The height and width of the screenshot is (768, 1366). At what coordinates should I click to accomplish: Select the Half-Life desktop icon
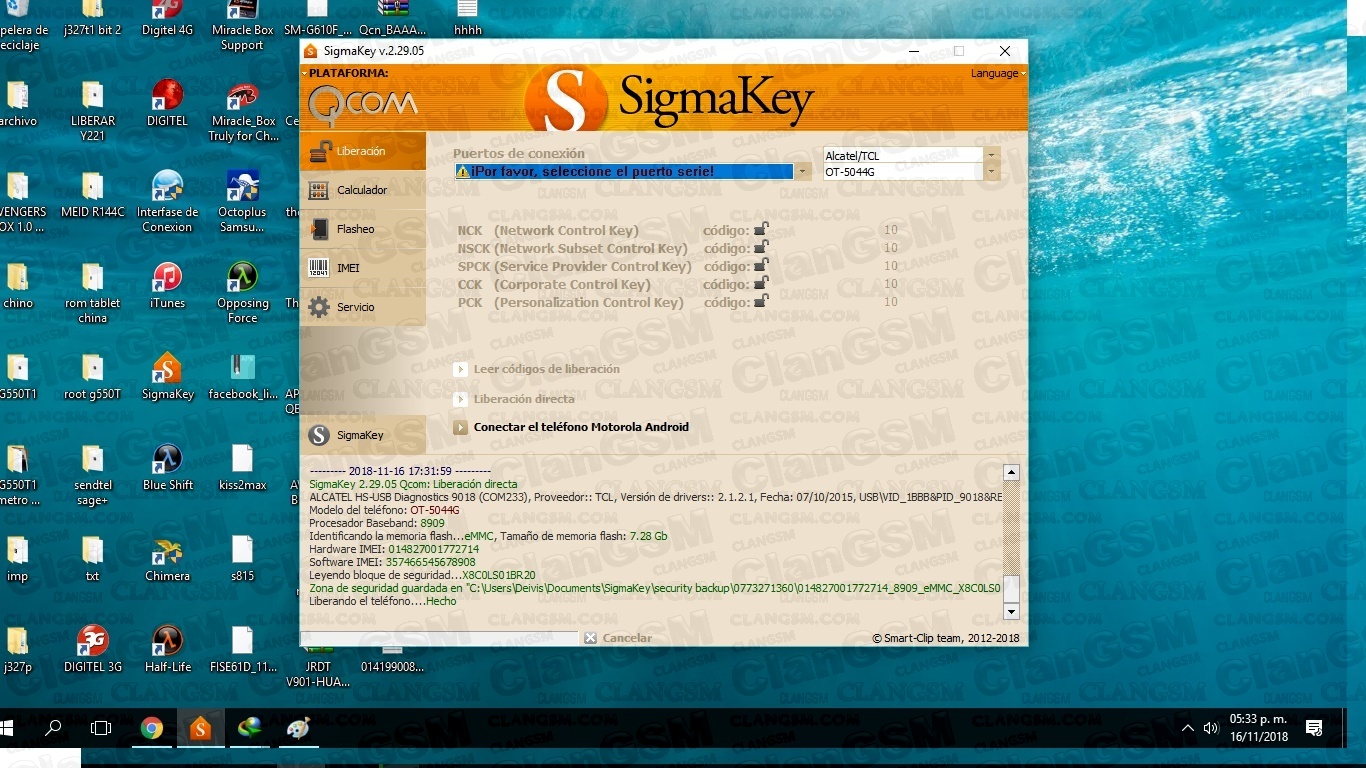point(167,650)
